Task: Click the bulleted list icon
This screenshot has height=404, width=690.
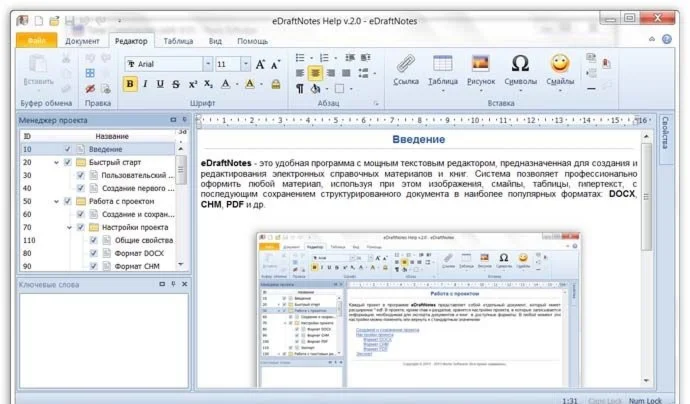Action: [300, 57]
